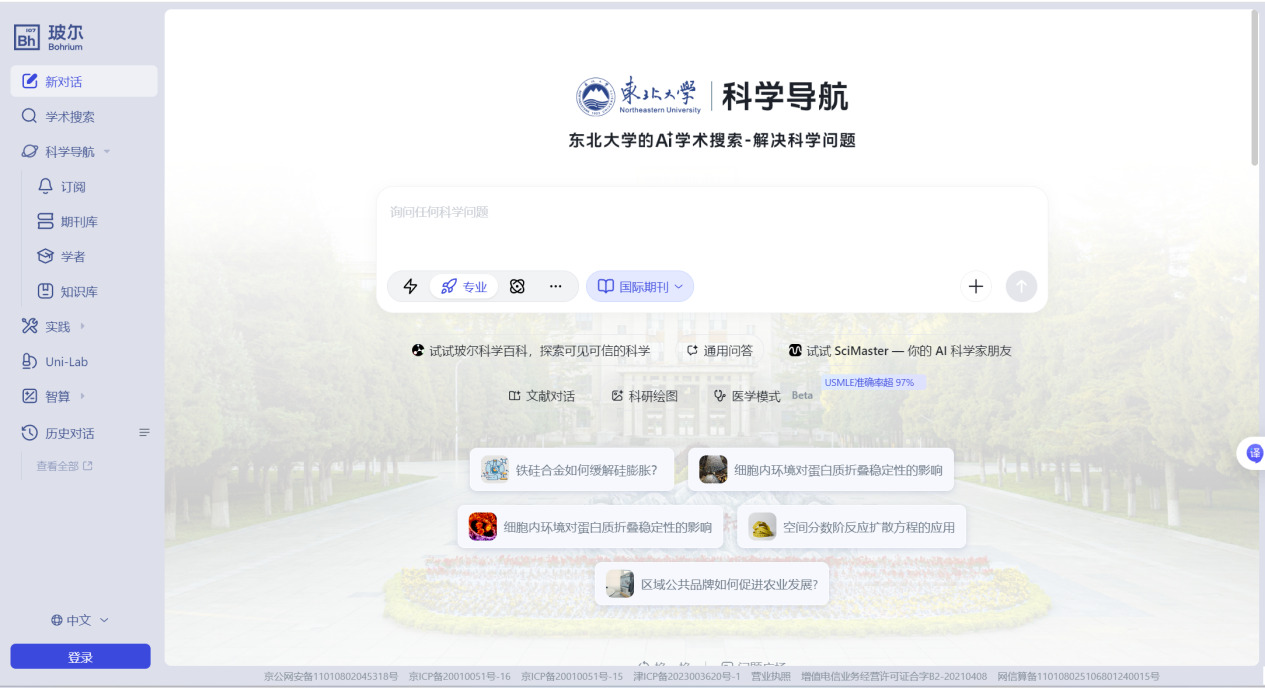Select the atom deep research mode icon
The width and height of the screenshot is (1265, 688).
click(517, 287)
